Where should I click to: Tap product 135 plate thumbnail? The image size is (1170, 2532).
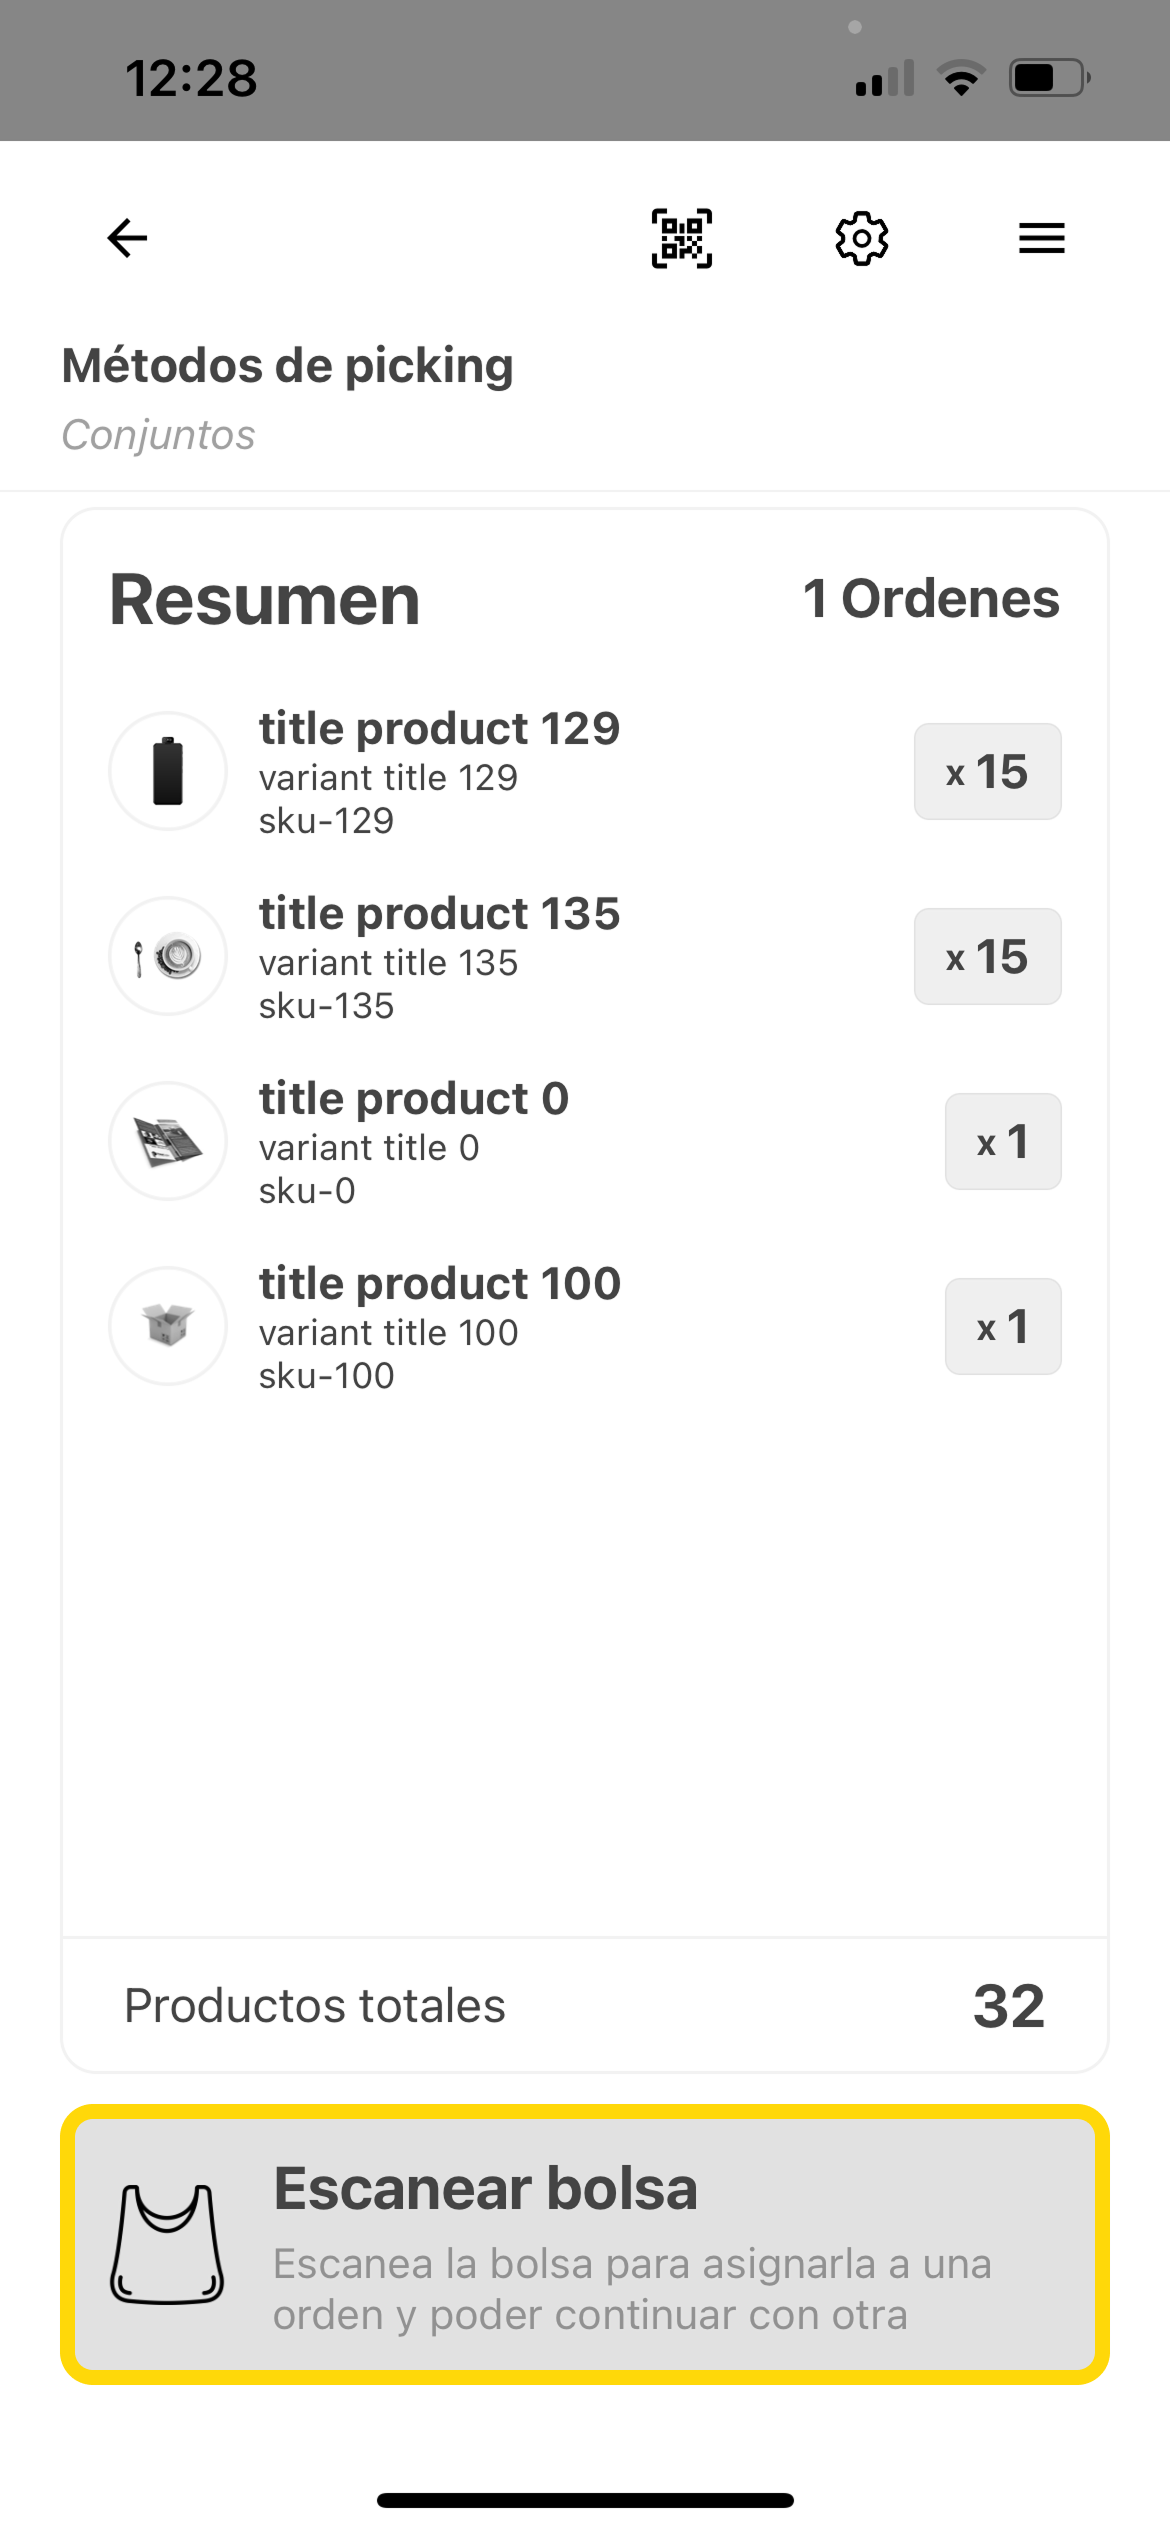click(x=168, y=956)
